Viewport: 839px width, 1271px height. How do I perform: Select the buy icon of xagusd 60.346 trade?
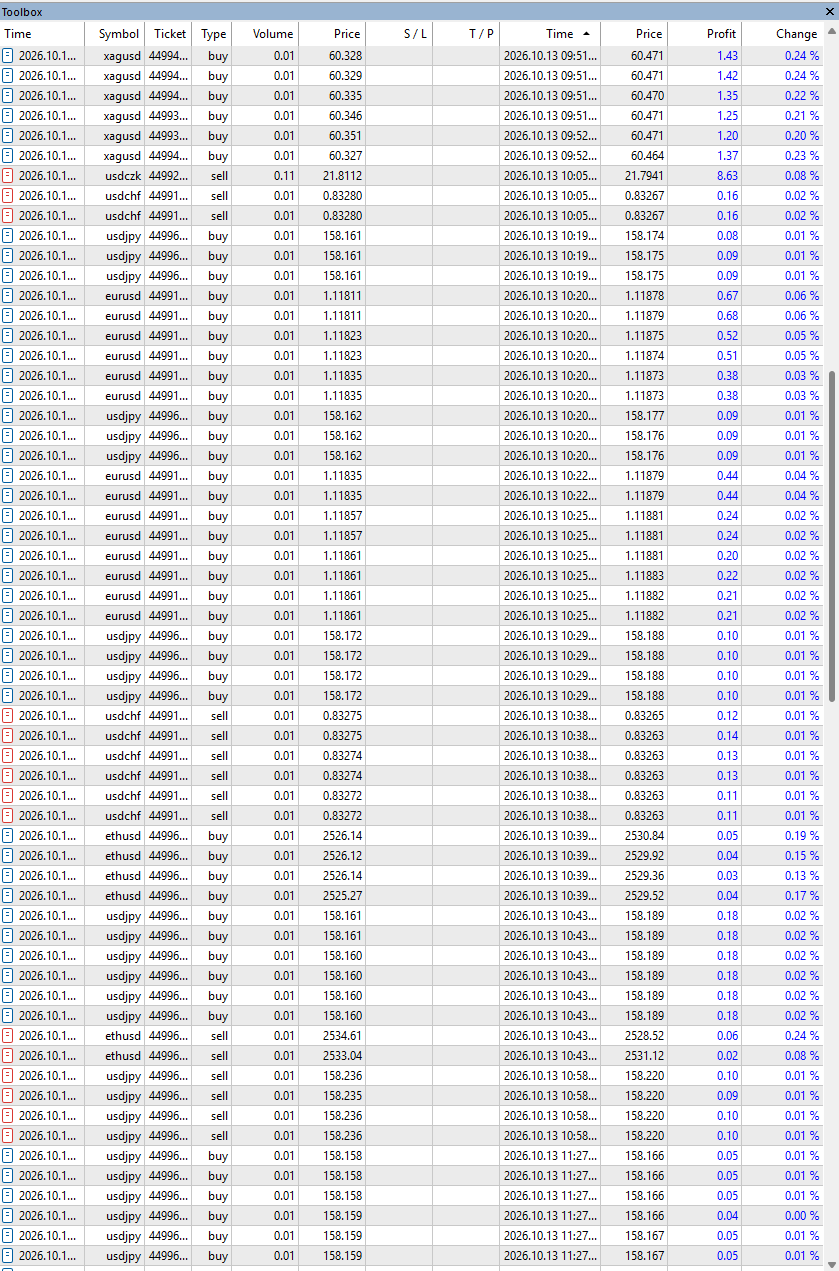8,116
